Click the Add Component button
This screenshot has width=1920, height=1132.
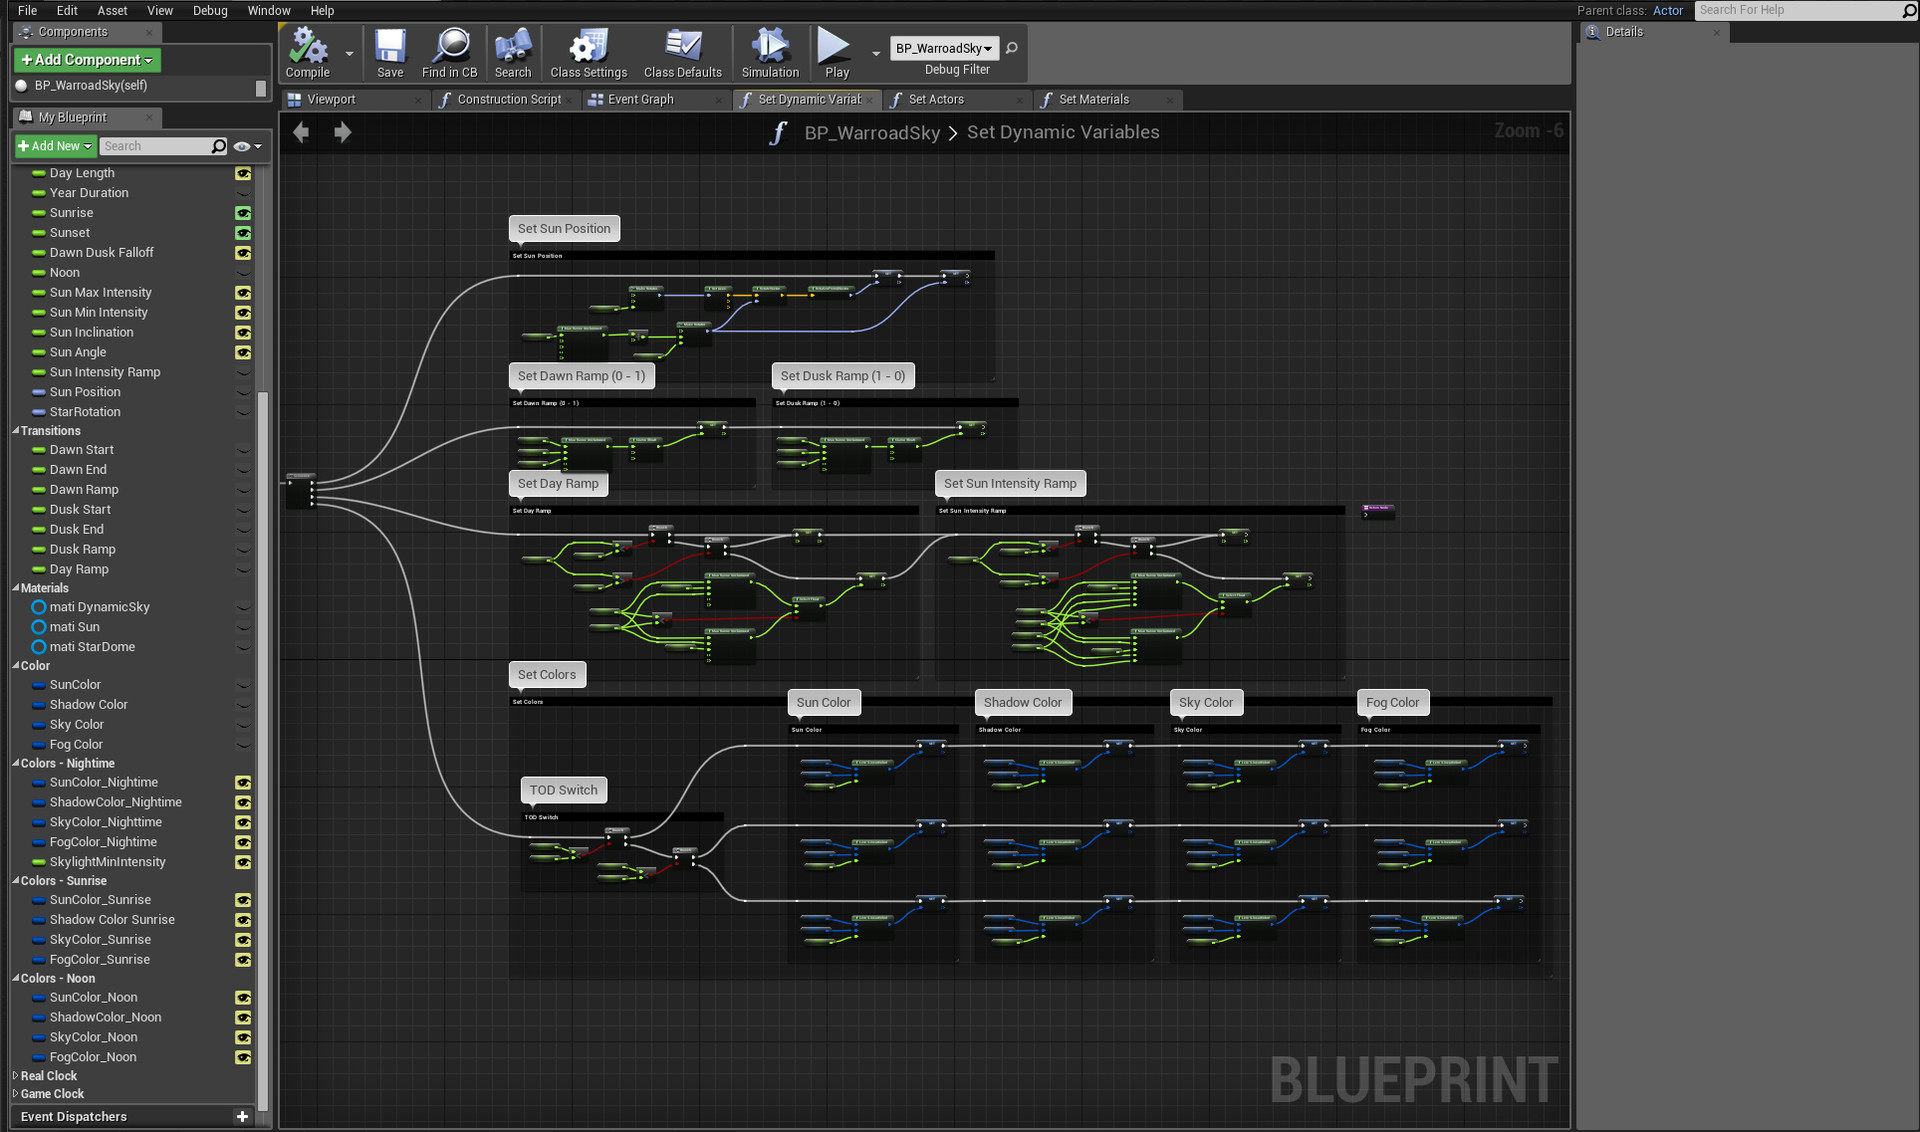(x=87, y=60)
